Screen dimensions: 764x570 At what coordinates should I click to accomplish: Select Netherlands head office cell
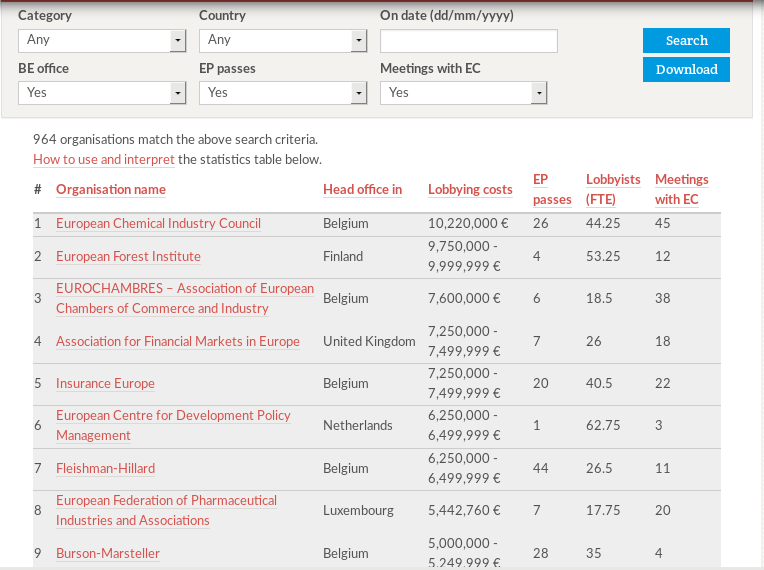coord(358,425)
